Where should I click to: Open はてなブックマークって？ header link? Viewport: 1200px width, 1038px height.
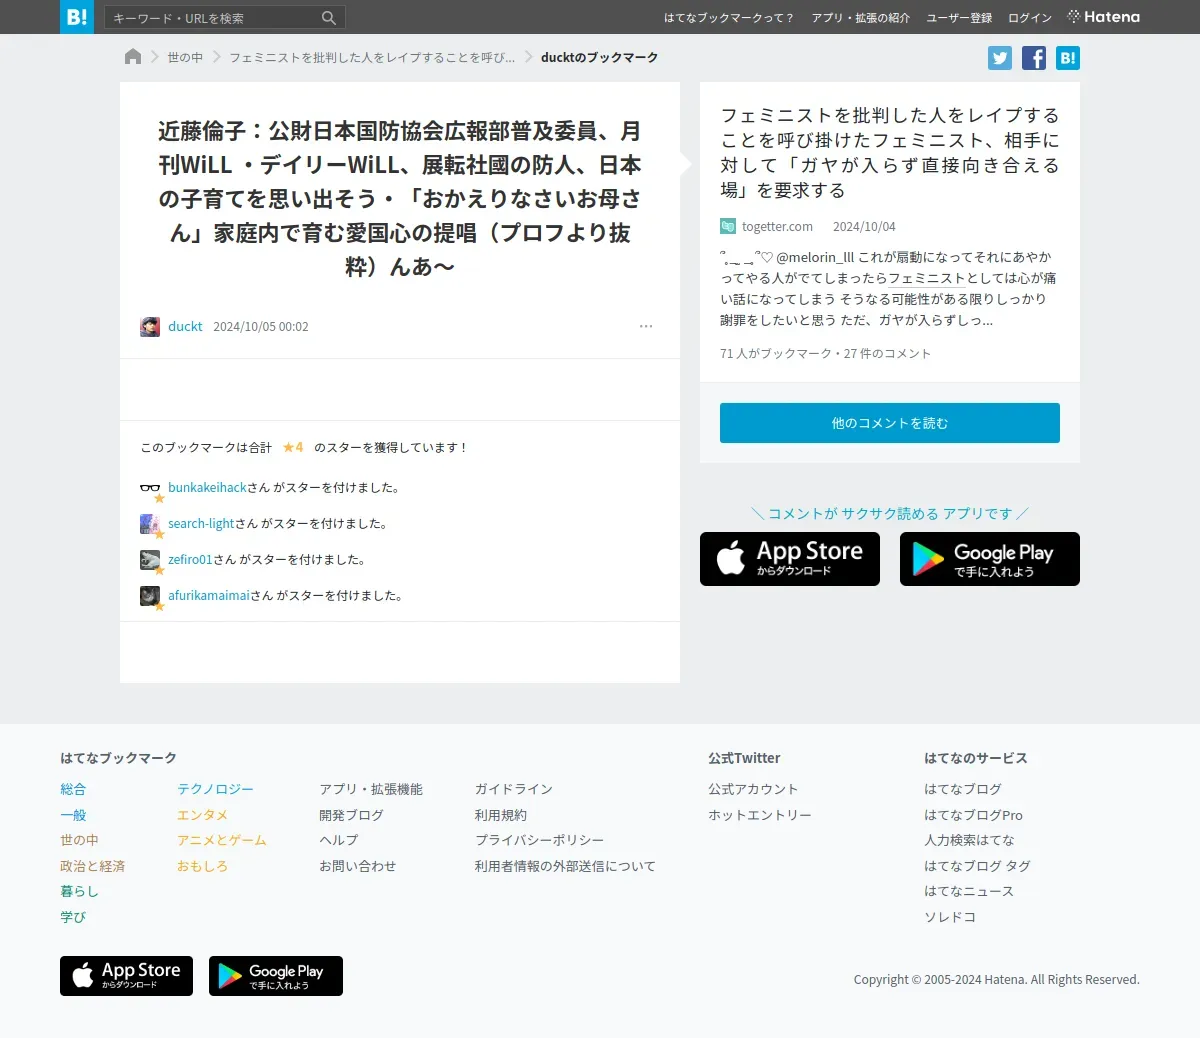tap(729, 18)
